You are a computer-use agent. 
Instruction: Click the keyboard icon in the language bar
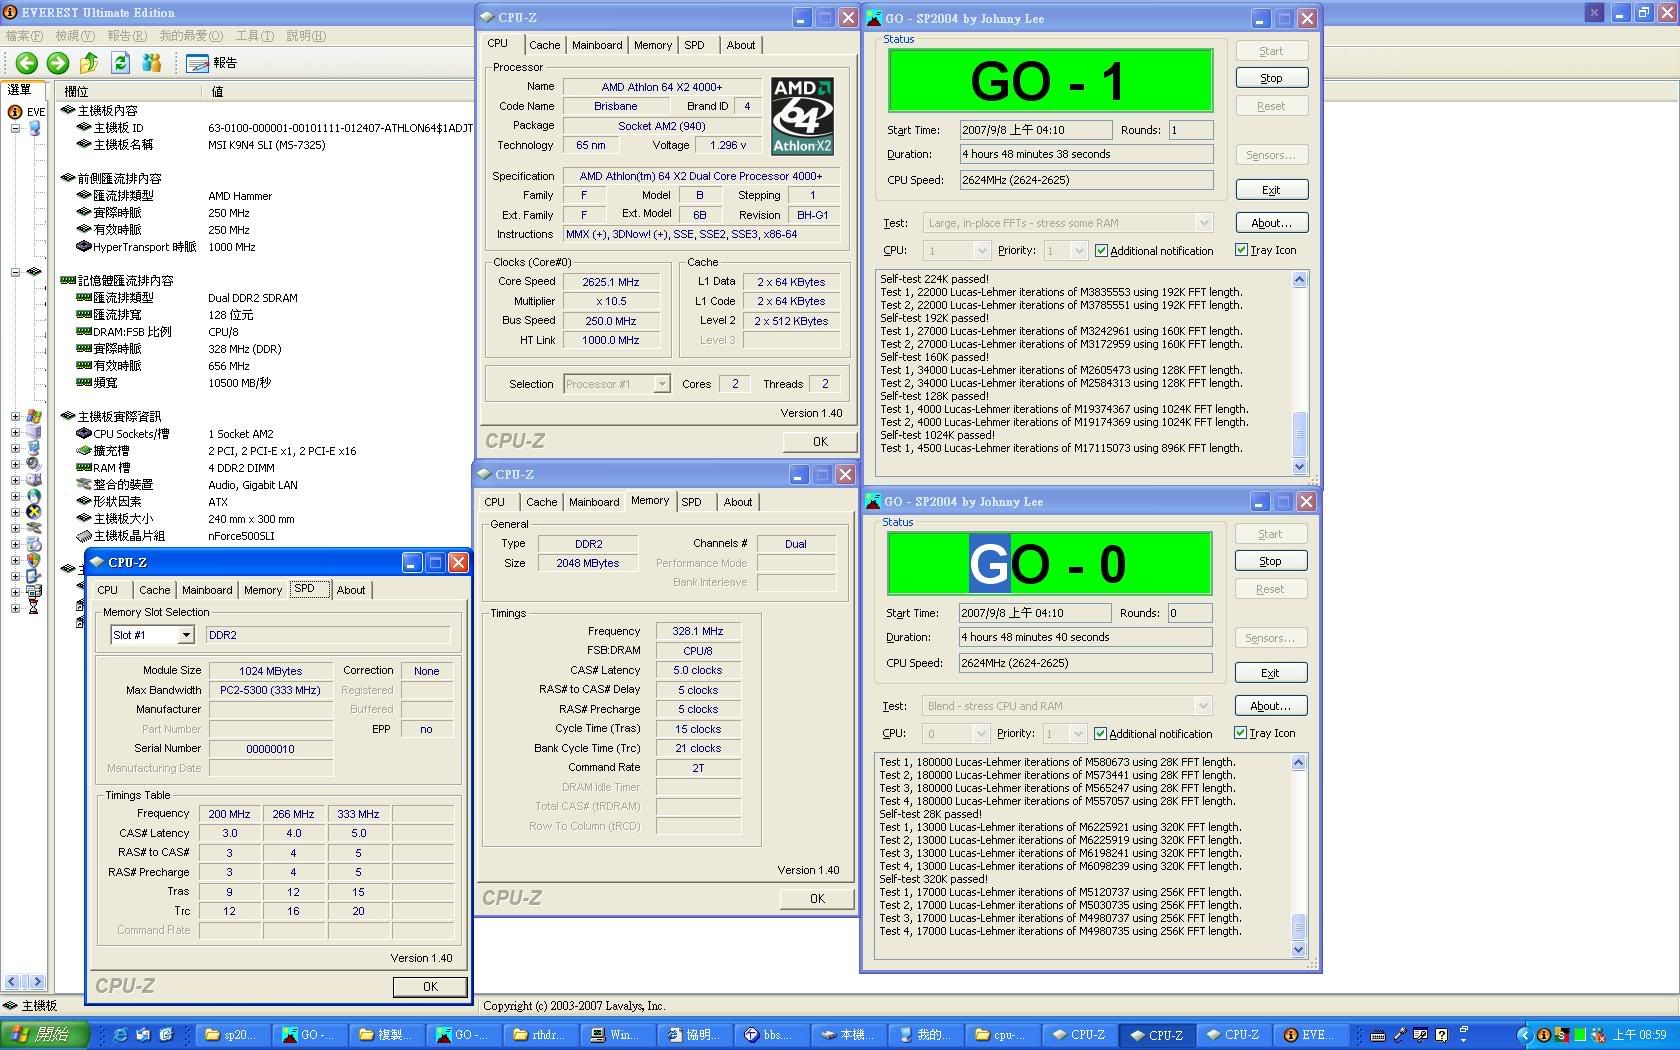pyautogui.click(x=1378, y=1036)
